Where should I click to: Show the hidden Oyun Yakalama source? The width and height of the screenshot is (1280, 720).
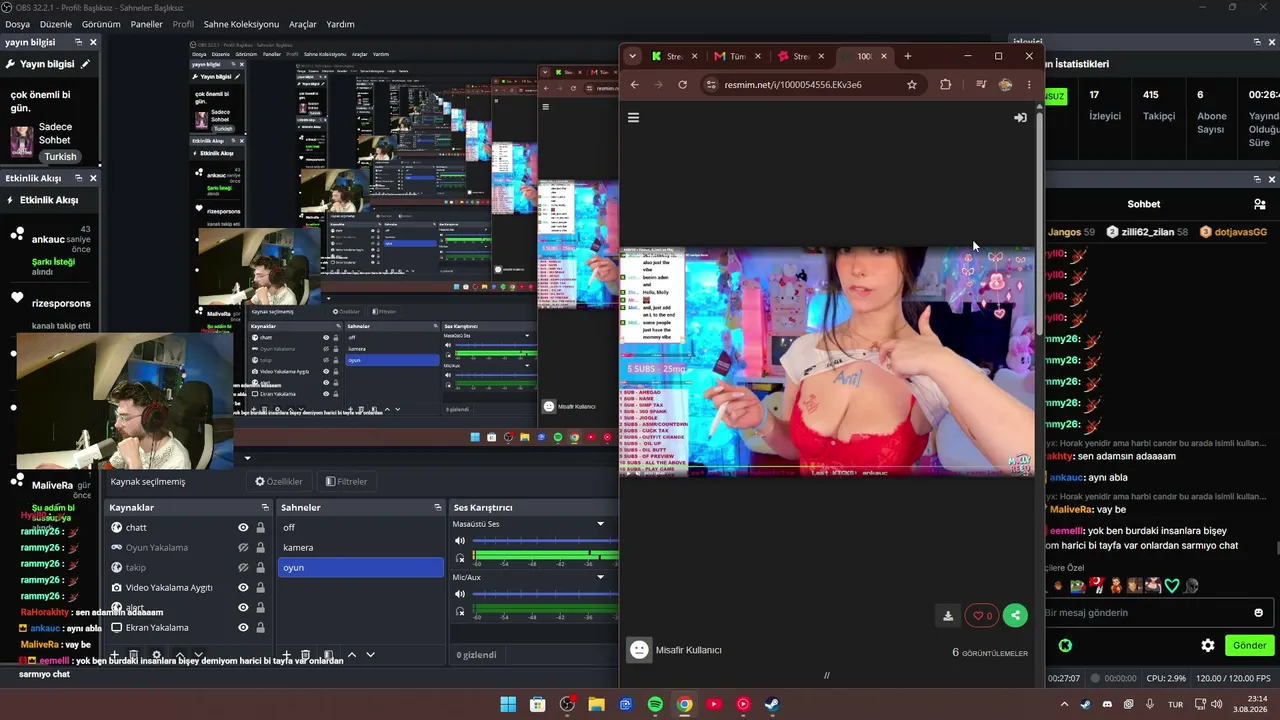243,548
